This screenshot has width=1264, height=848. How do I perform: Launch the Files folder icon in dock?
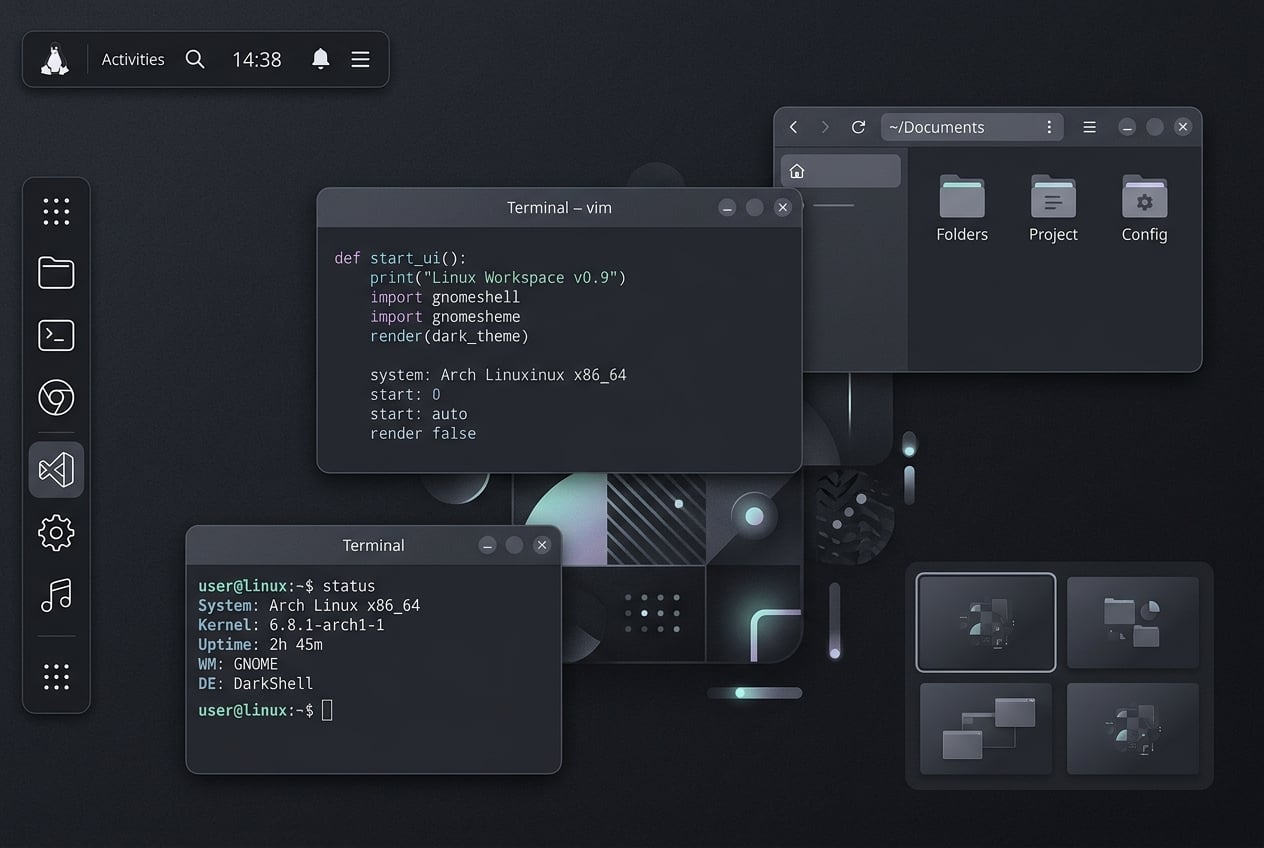click(56, 272)
